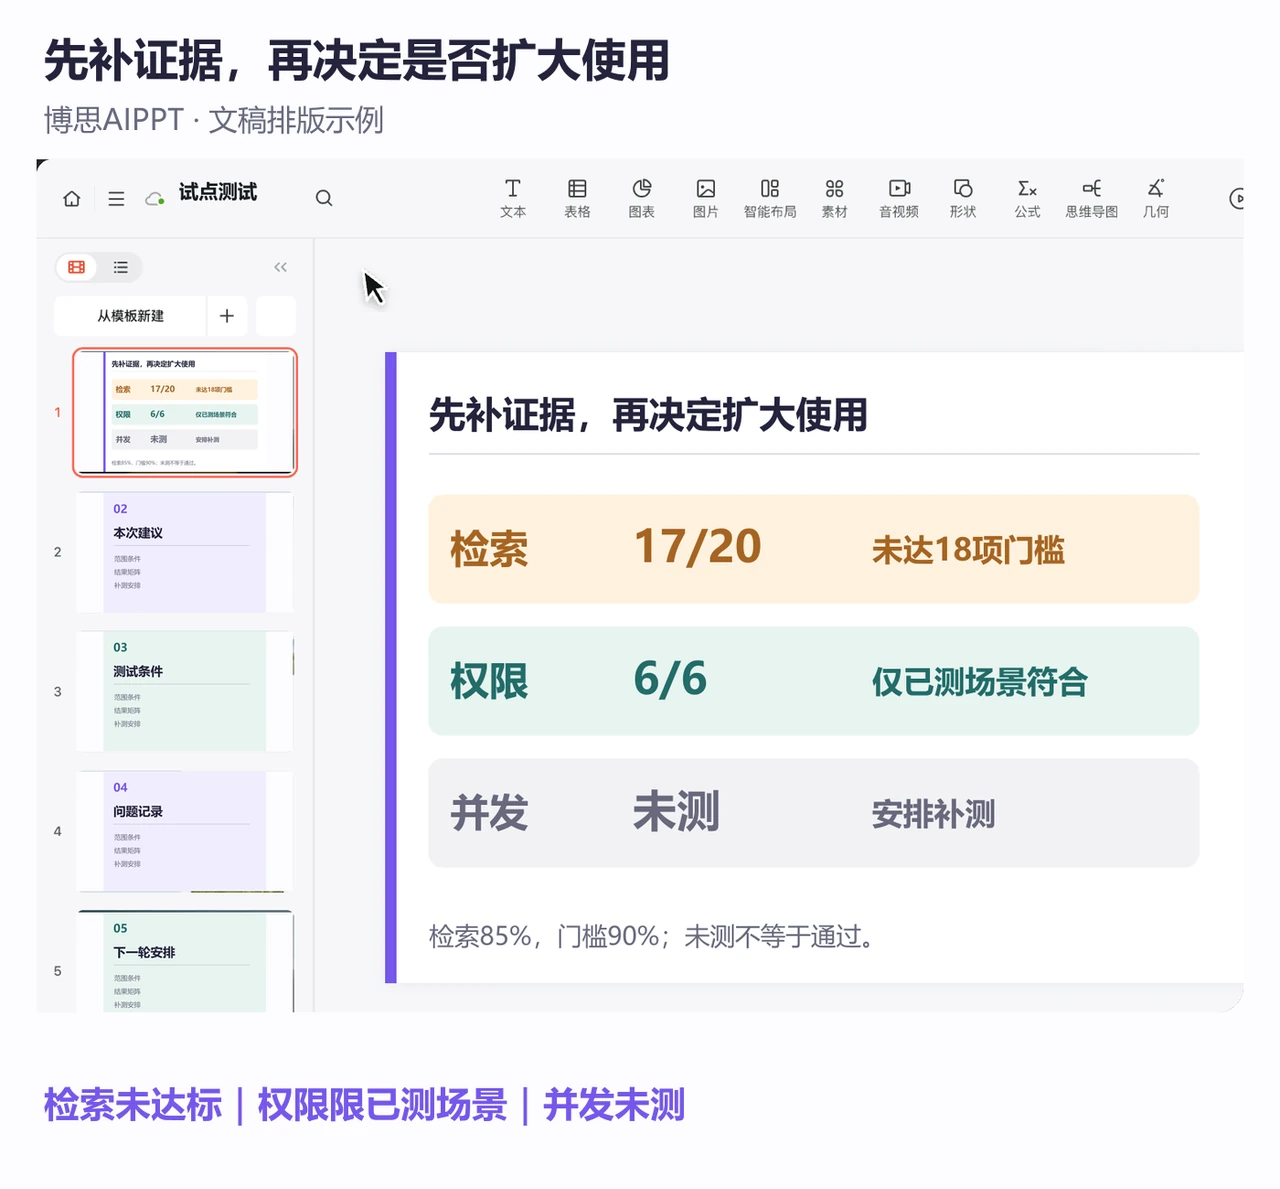Viewport: 1280px width, 1189px height.
Task: Check the cloud sync status icon
Action: (155, 198)
